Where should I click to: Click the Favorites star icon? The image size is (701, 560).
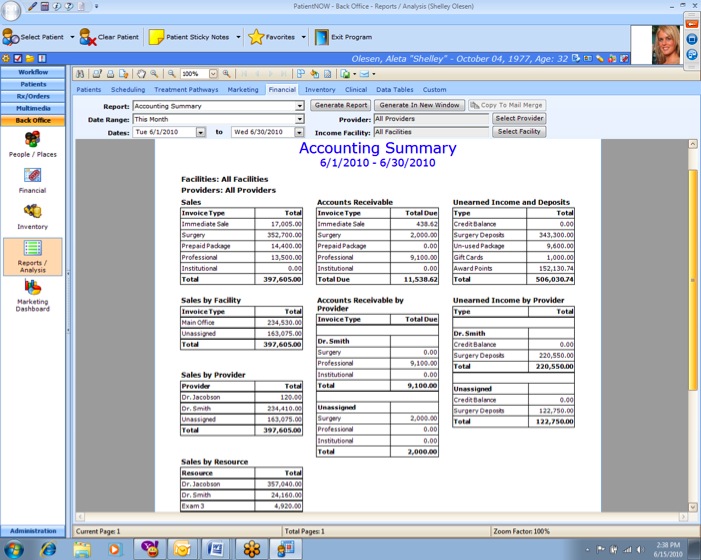tap(256, 37)
